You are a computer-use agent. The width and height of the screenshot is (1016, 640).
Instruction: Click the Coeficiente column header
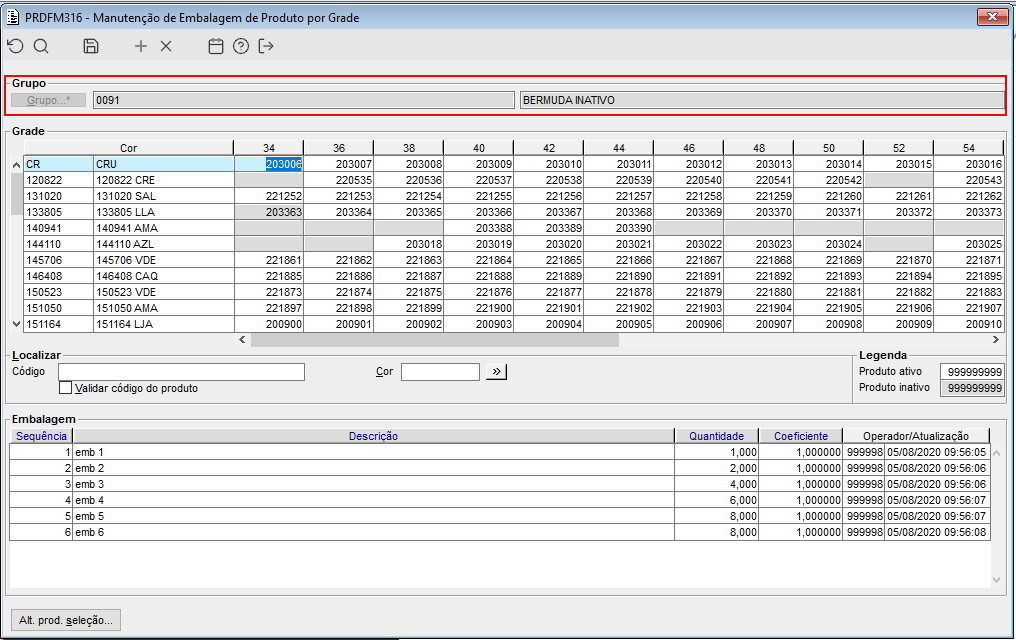(801, 436)
